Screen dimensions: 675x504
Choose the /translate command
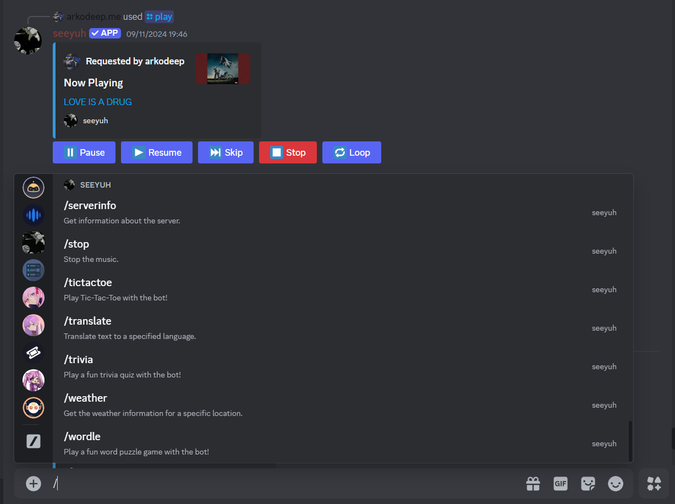342,328
